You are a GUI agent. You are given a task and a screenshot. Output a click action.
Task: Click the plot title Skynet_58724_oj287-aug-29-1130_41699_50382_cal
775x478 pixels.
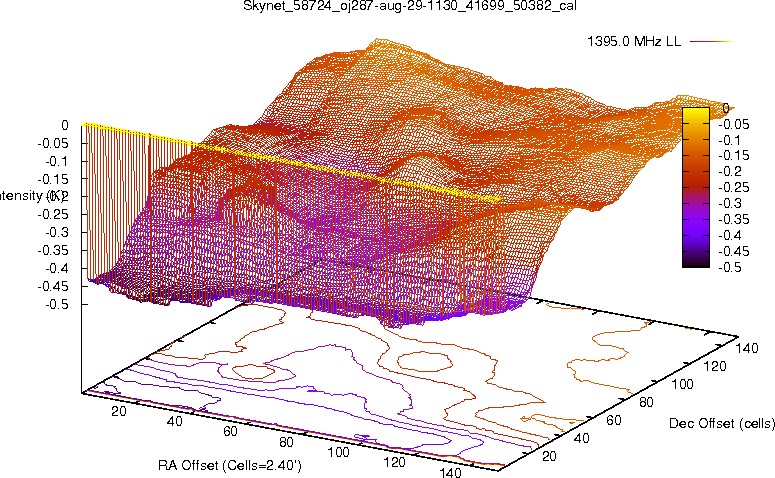(x=410, y=6)
